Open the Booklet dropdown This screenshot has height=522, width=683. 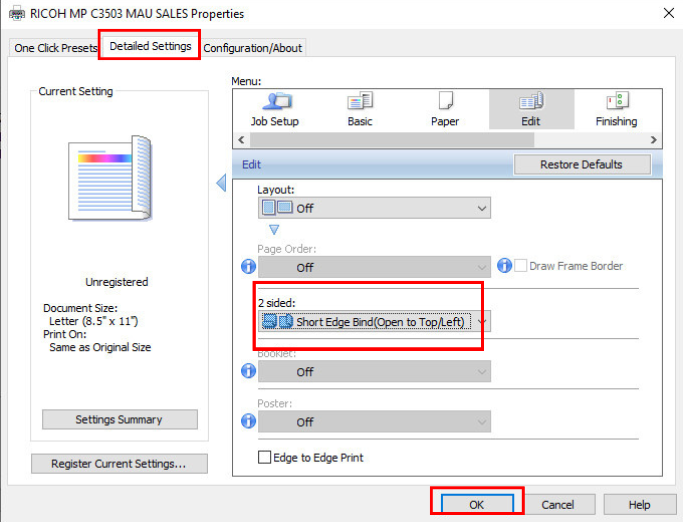[374, 372]
